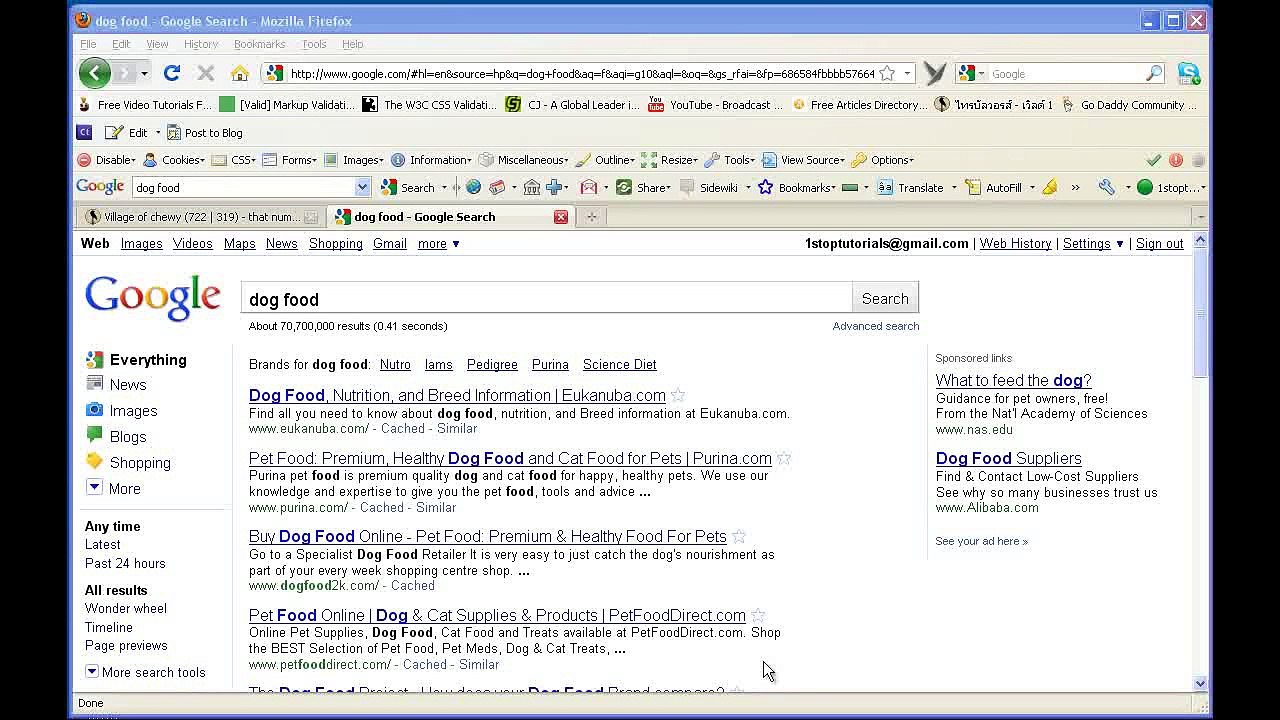This screenshot has width=1280, height=720.
Task: Click the Google Toolbar Gmail envelope icon
Action: coord(589,187)
